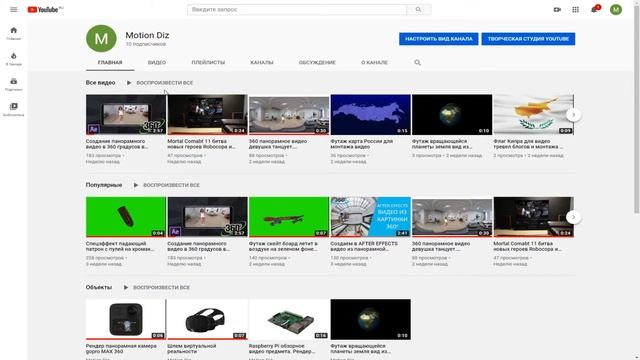Open rotating Earth thumbnail in Все видео row
Viewport: 640px width, 360px height.
[452, 115]
